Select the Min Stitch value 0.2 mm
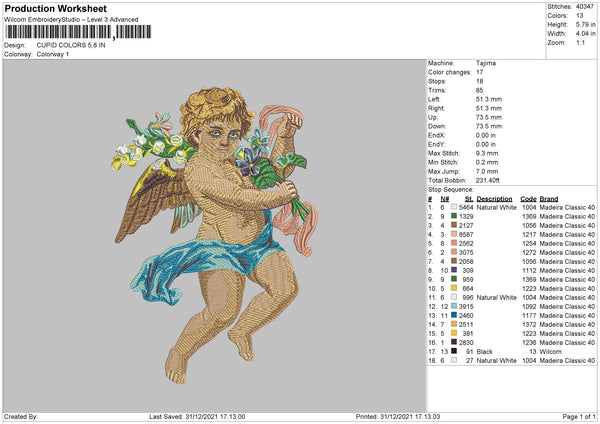 click(x=487, y=162)
